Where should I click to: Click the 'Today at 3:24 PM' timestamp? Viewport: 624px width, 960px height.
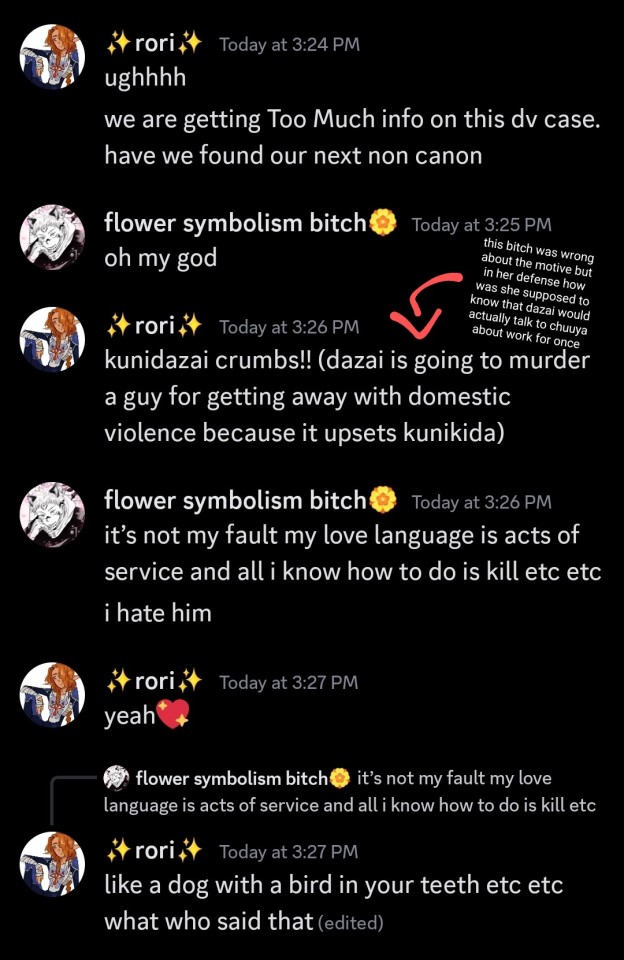tap(290, 45)
